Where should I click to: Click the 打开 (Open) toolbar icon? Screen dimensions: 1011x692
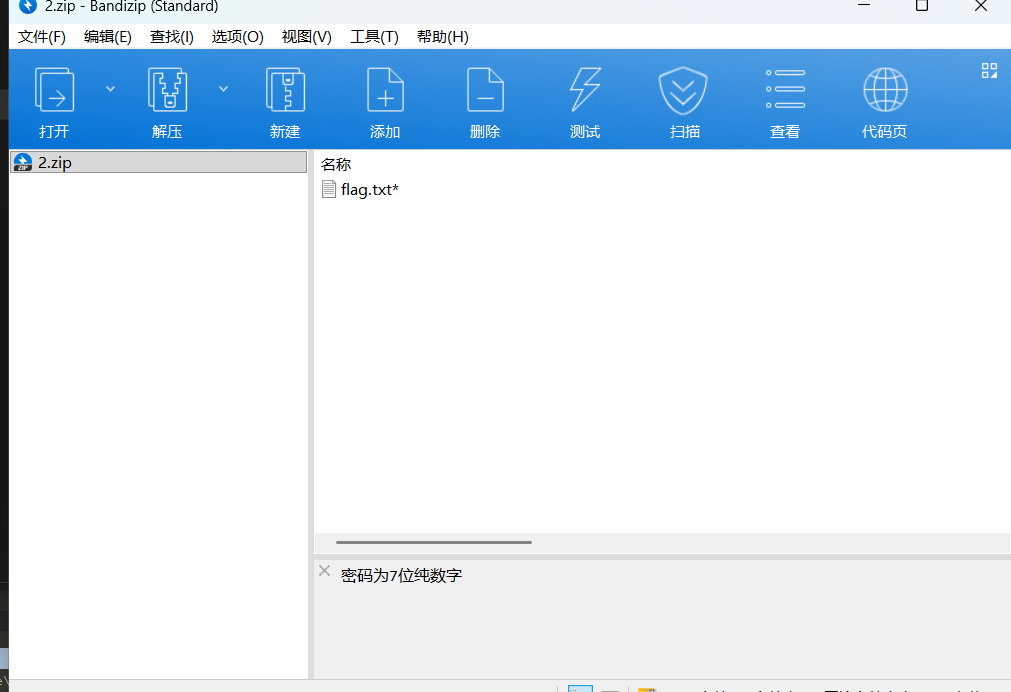point(54,90)
